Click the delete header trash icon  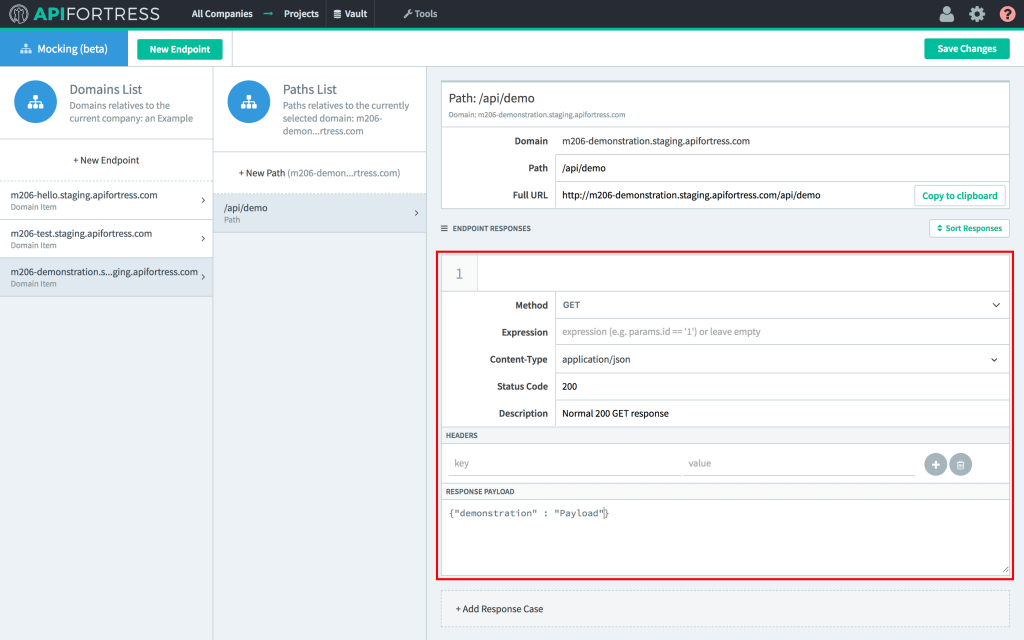(x=960, y=464)
